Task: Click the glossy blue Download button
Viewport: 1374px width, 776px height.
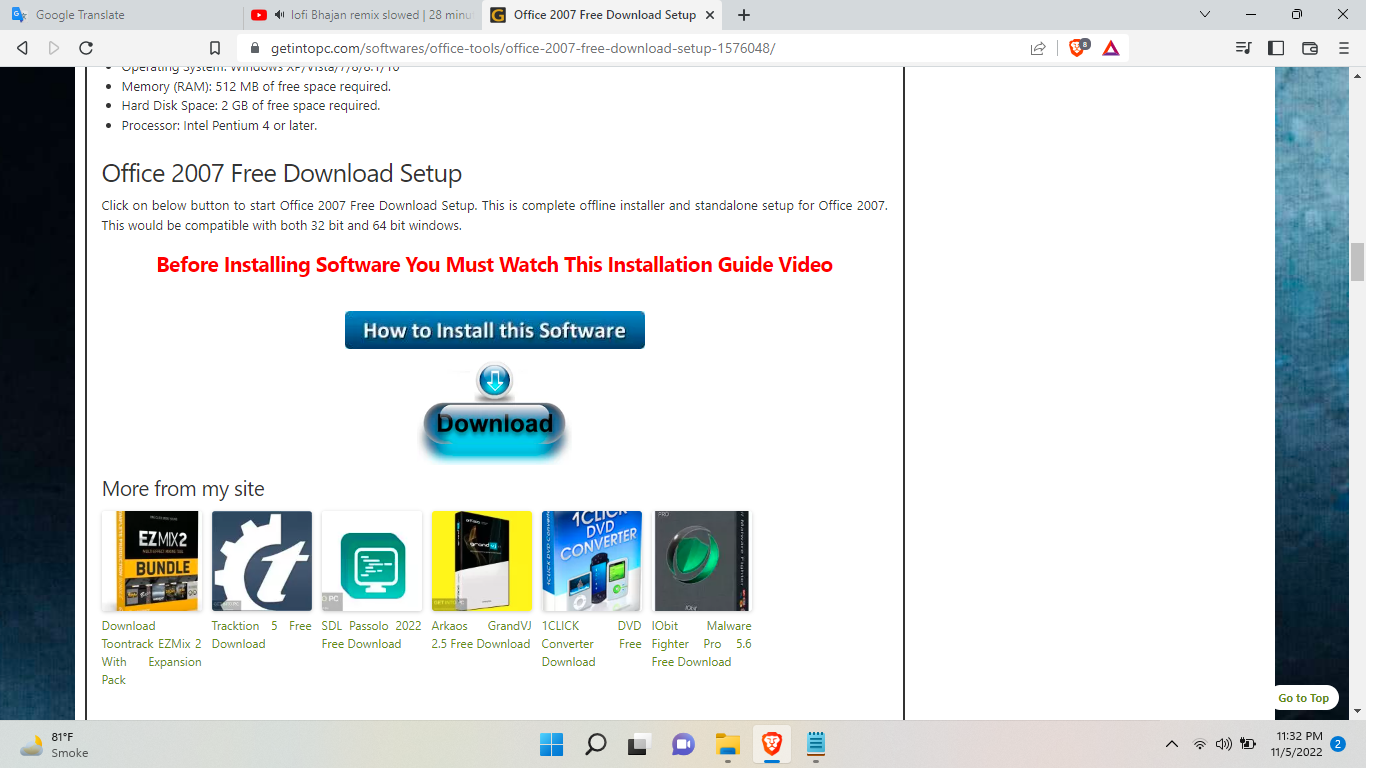Action: click(x=495, y=424)
